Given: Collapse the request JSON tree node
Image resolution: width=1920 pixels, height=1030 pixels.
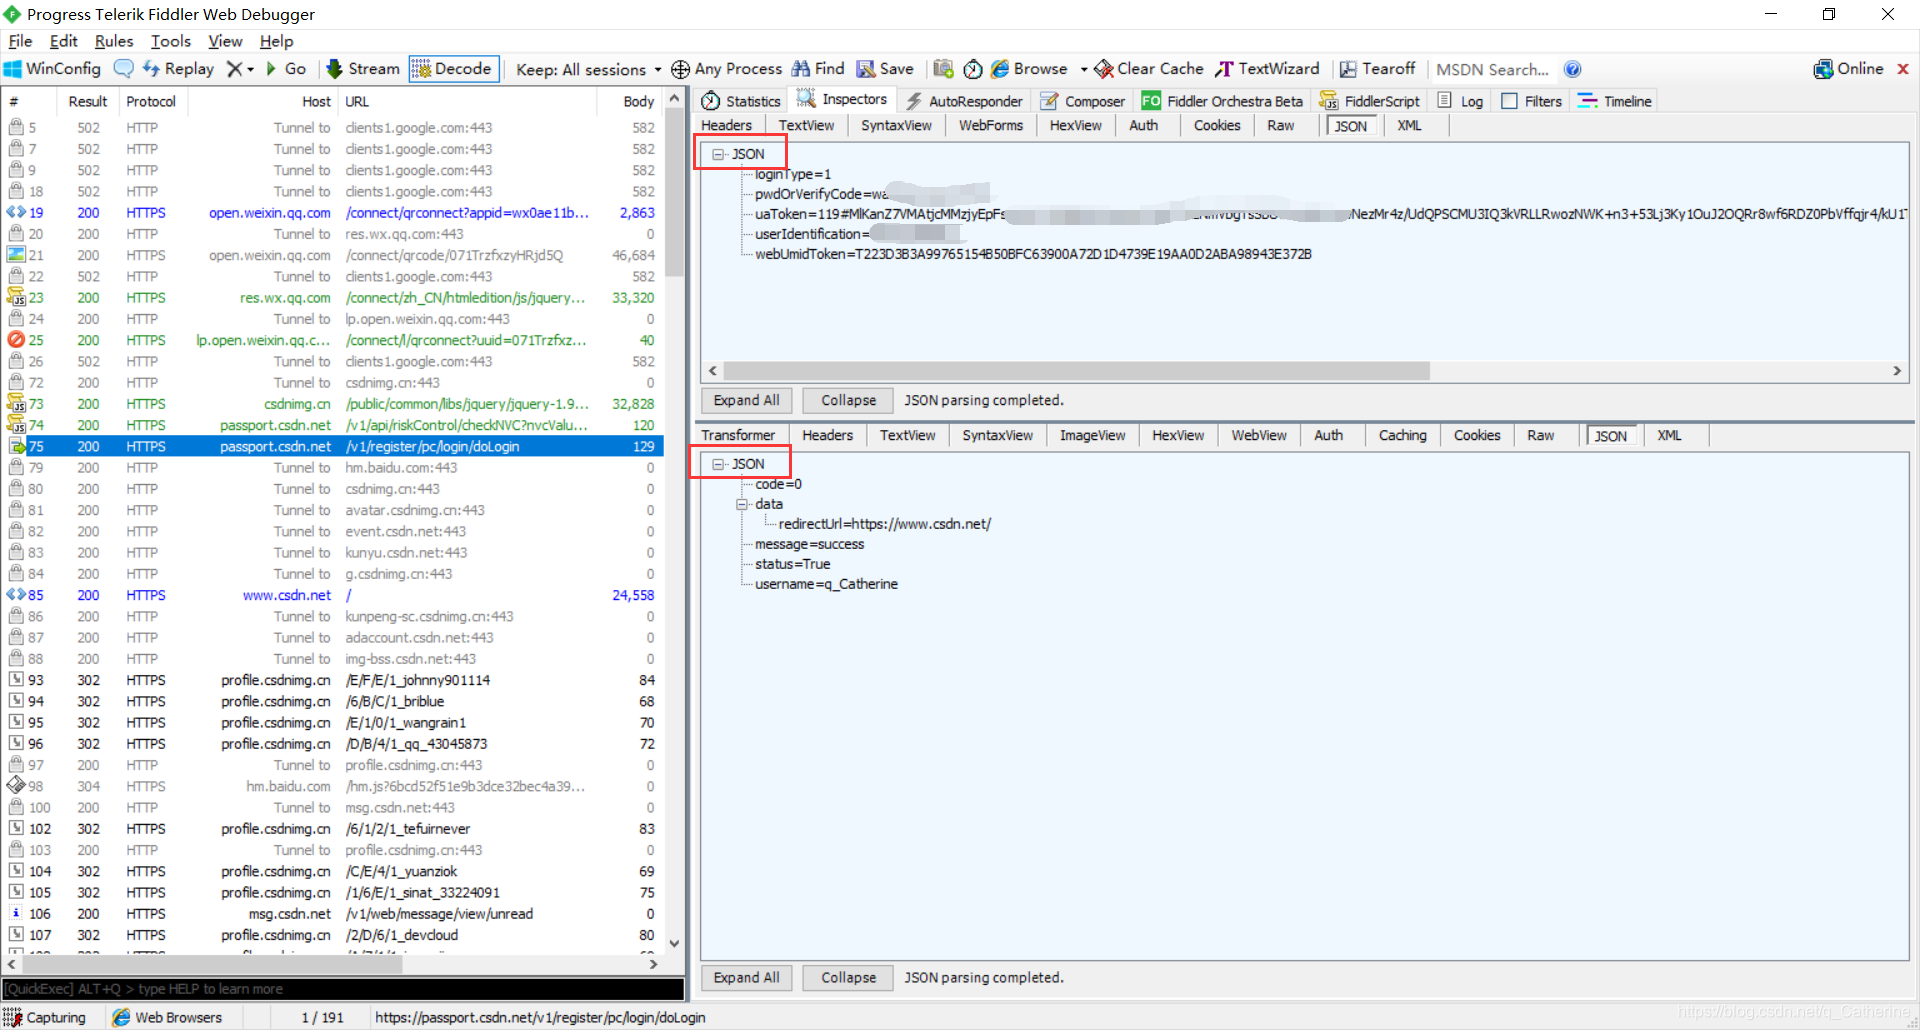Looking at the screenshot, I should pos(718,154).
